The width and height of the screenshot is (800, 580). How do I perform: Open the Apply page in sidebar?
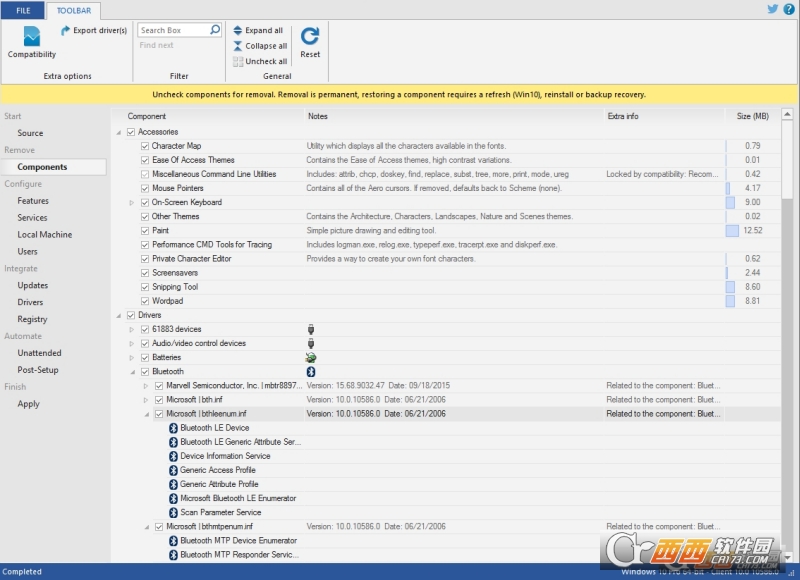pyautogui.click(x=29, y=404)
